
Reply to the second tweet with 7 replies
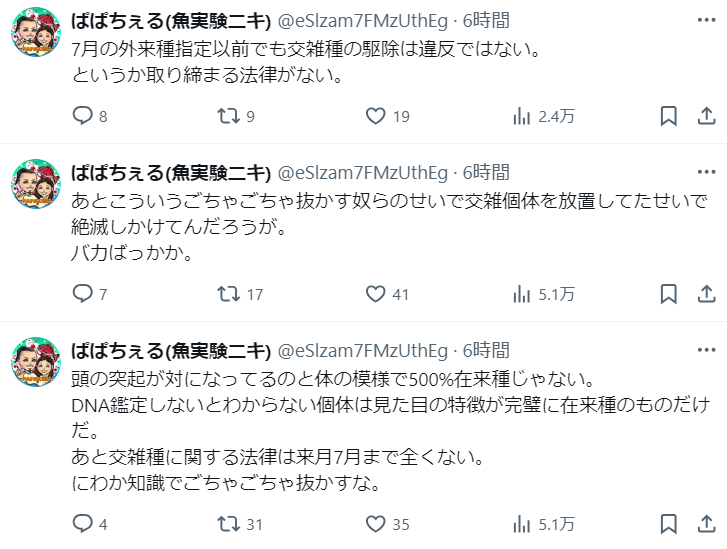pyautogui.click(x=83, y=294)
